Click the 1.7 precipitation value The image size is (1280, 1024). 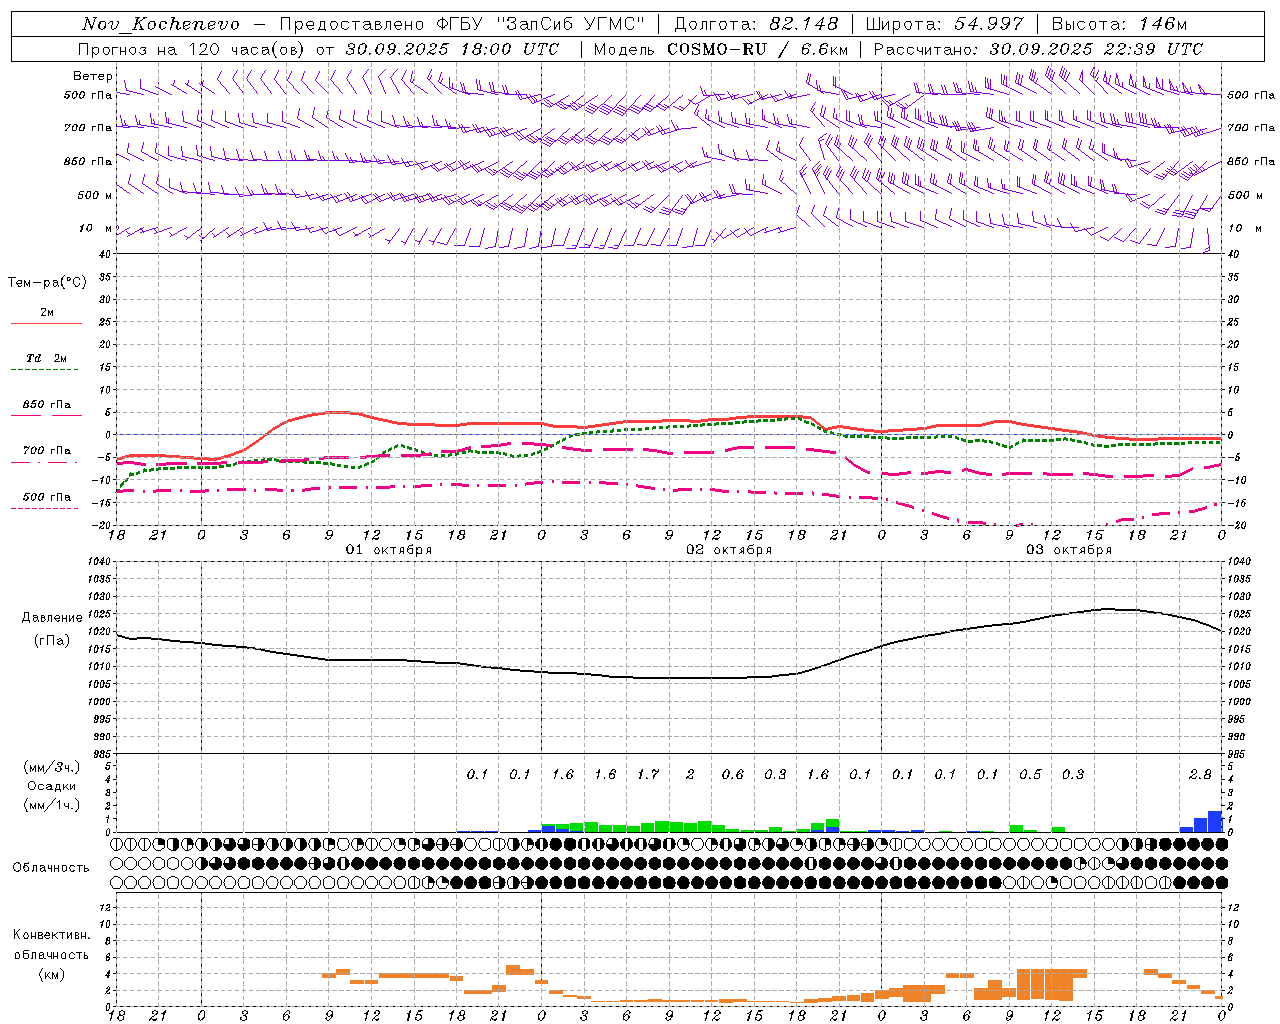[x=648, y=774]
